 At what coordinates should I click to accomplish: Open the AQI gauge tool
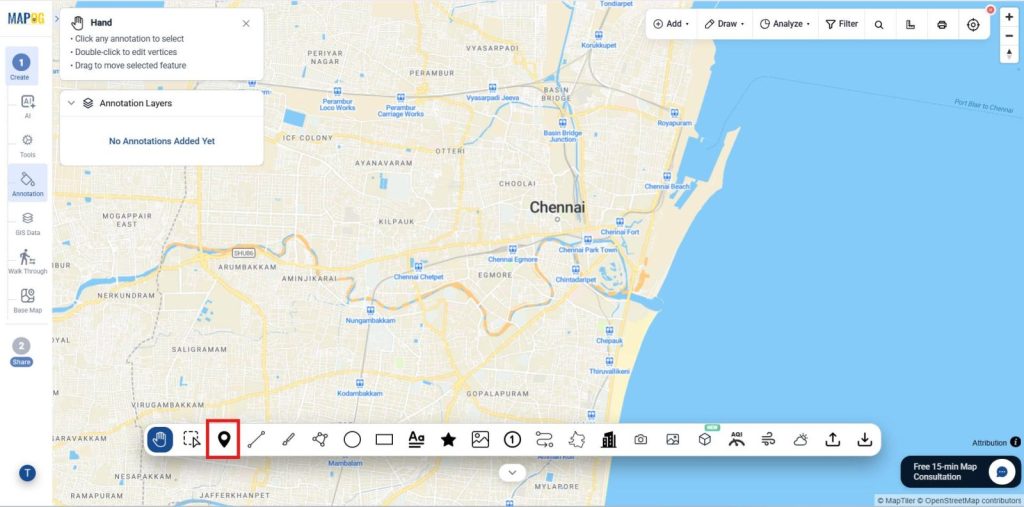click(737, 439)
